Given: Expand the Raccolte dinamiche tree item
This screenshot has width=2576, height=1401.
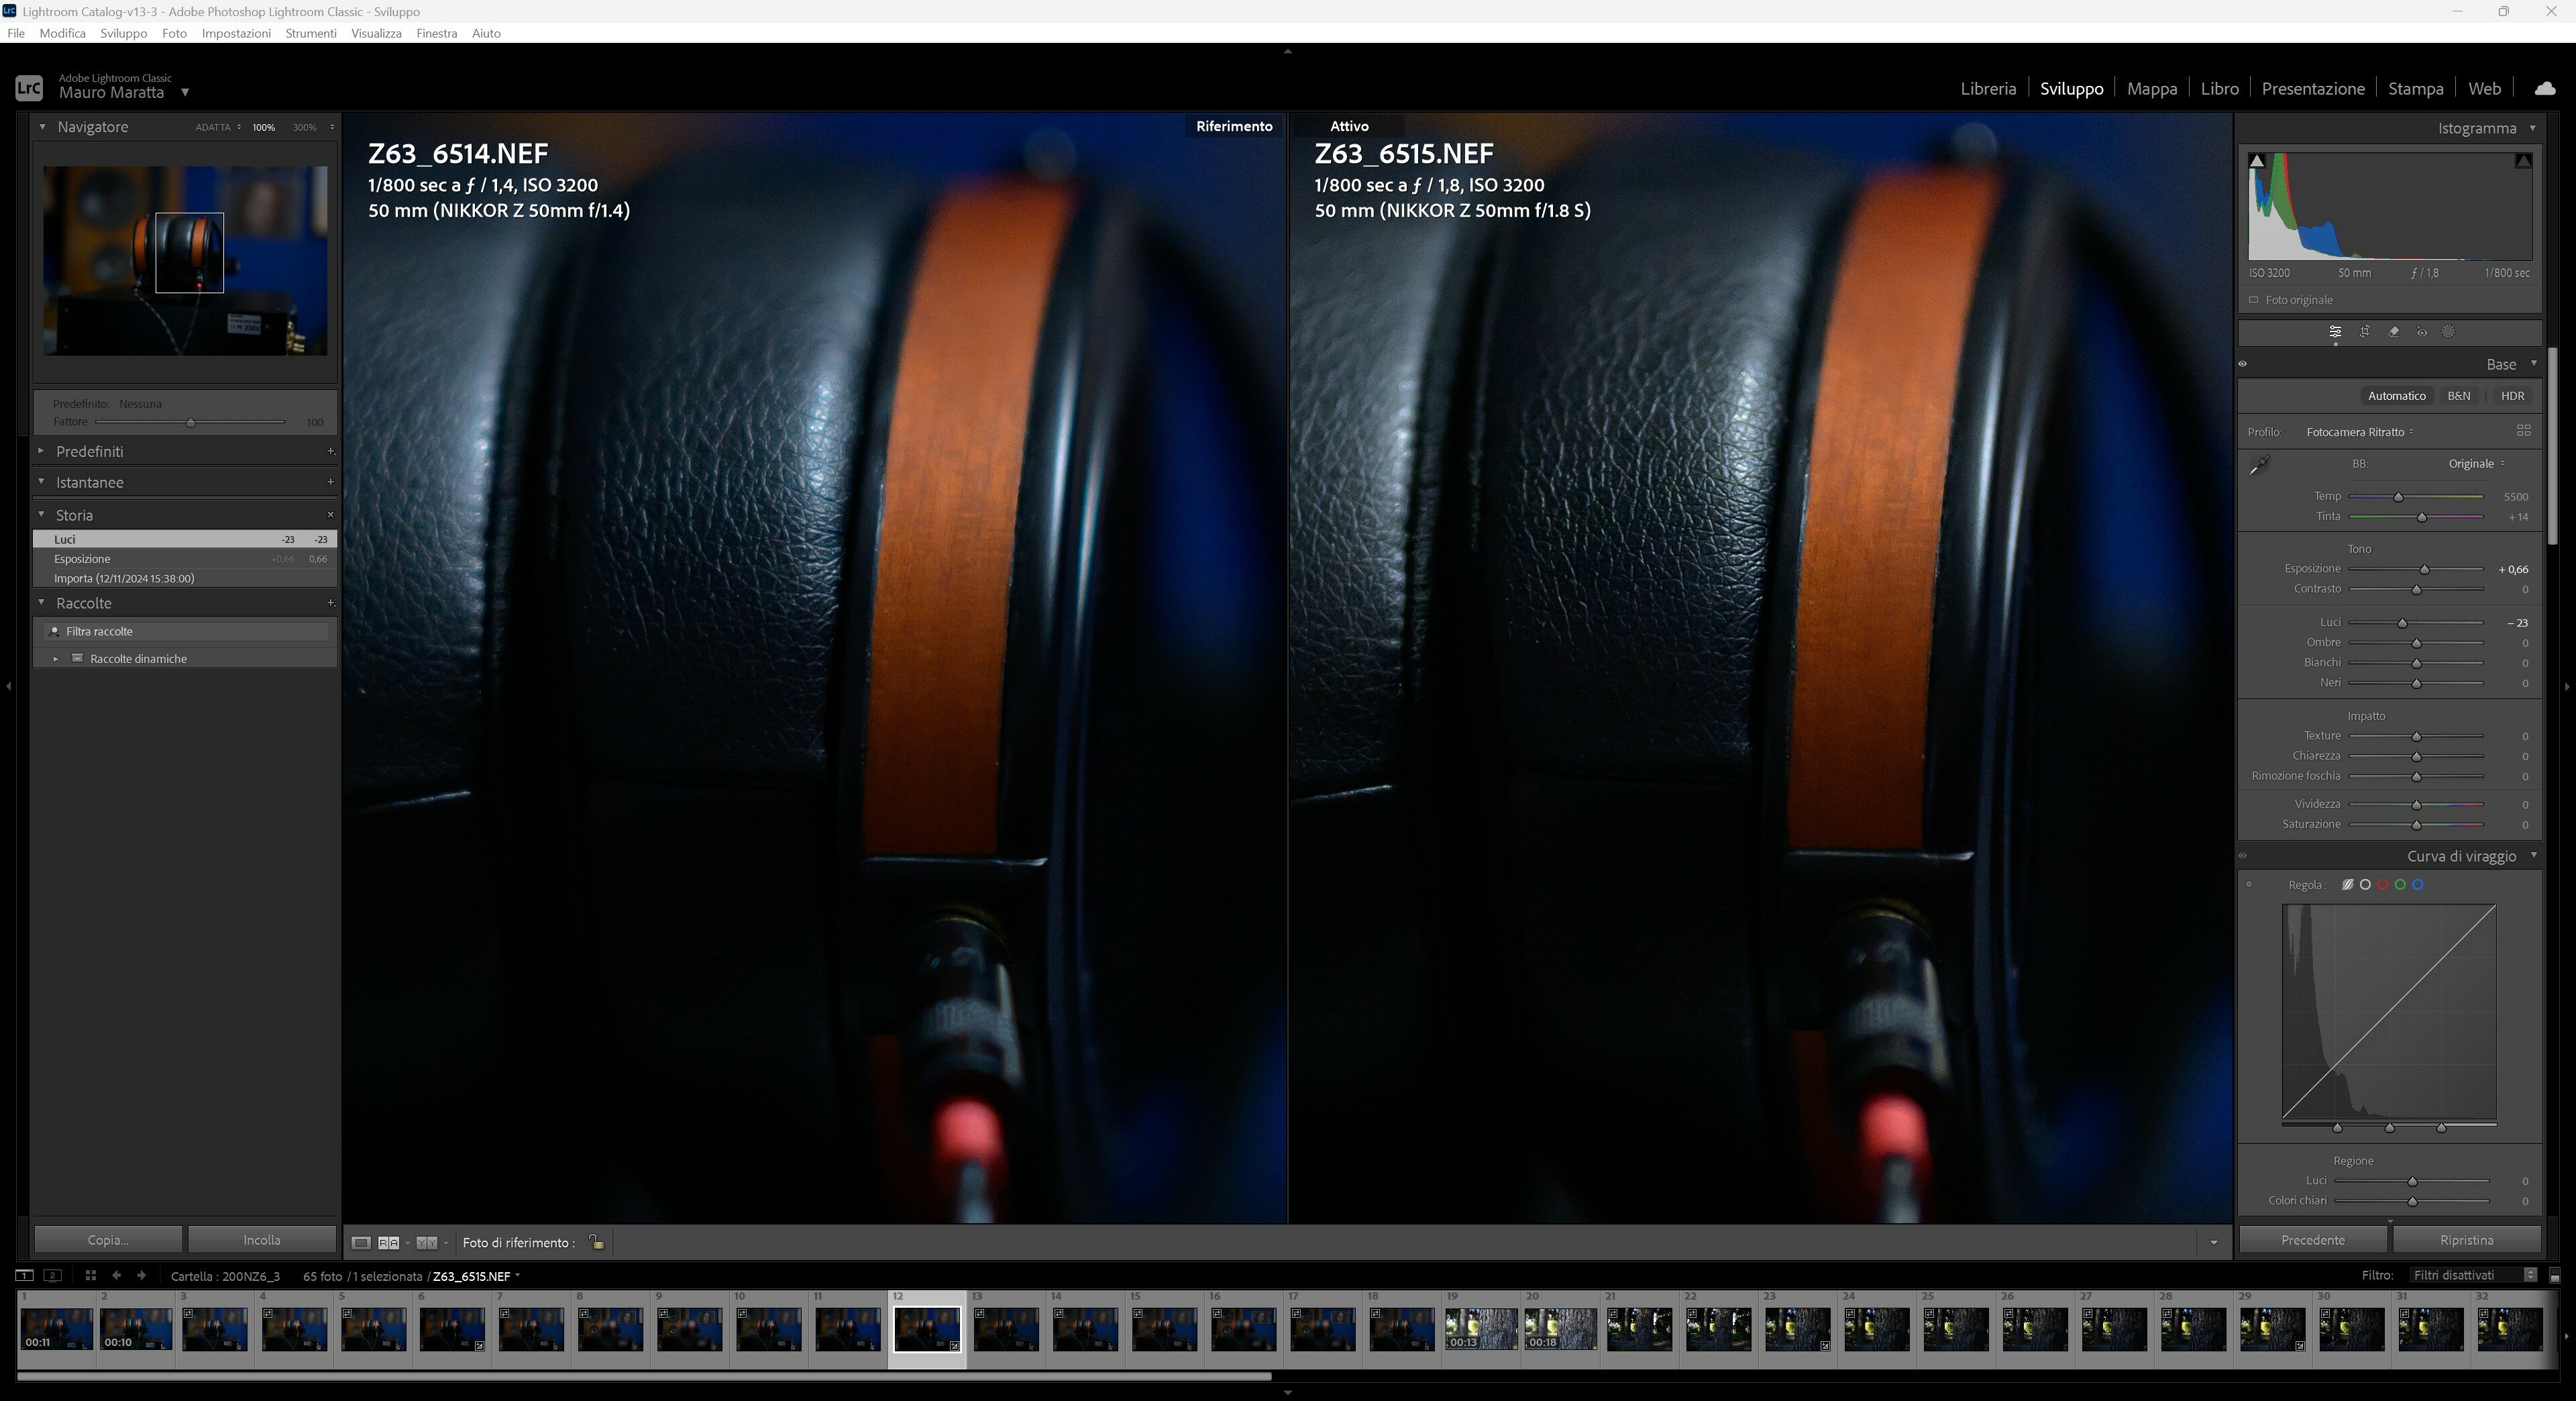Looking at the screenshot, I should pyautogui.click(x=56, y=659).
